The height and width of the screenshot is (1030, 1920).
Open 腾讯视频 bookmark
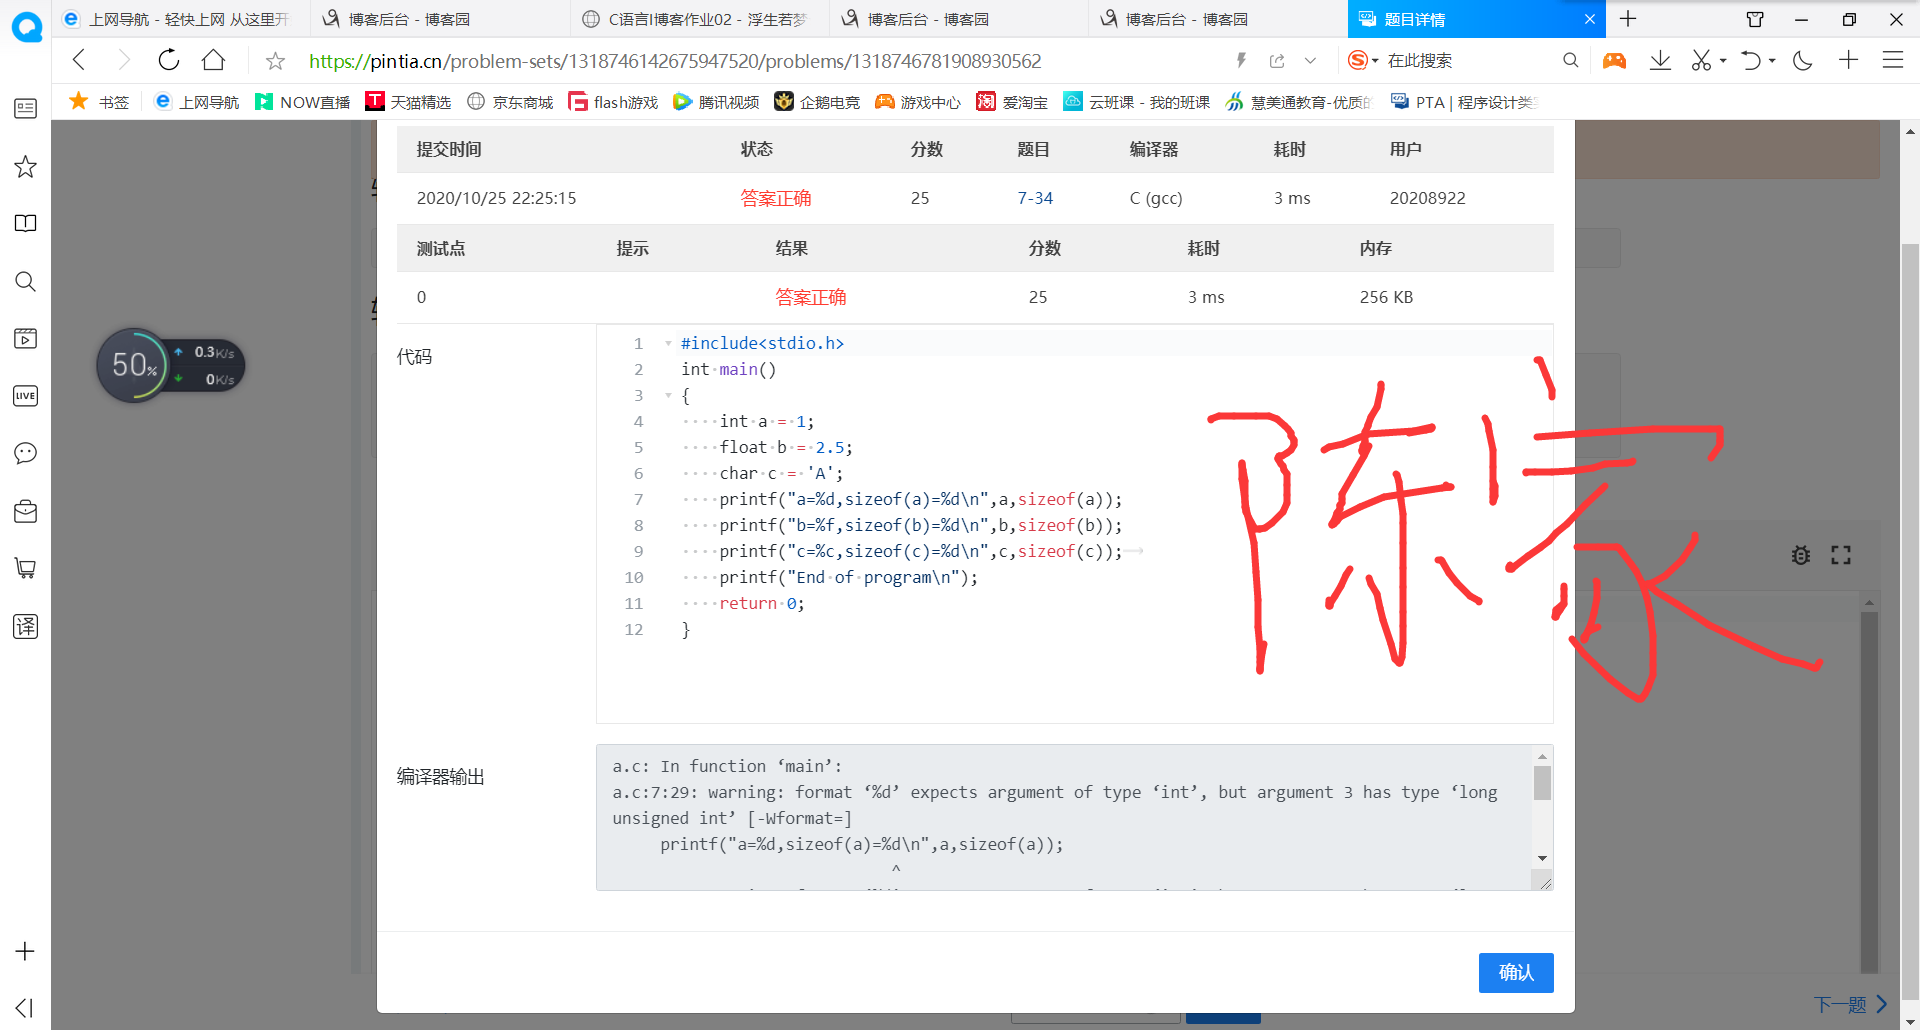coord(717,102)
